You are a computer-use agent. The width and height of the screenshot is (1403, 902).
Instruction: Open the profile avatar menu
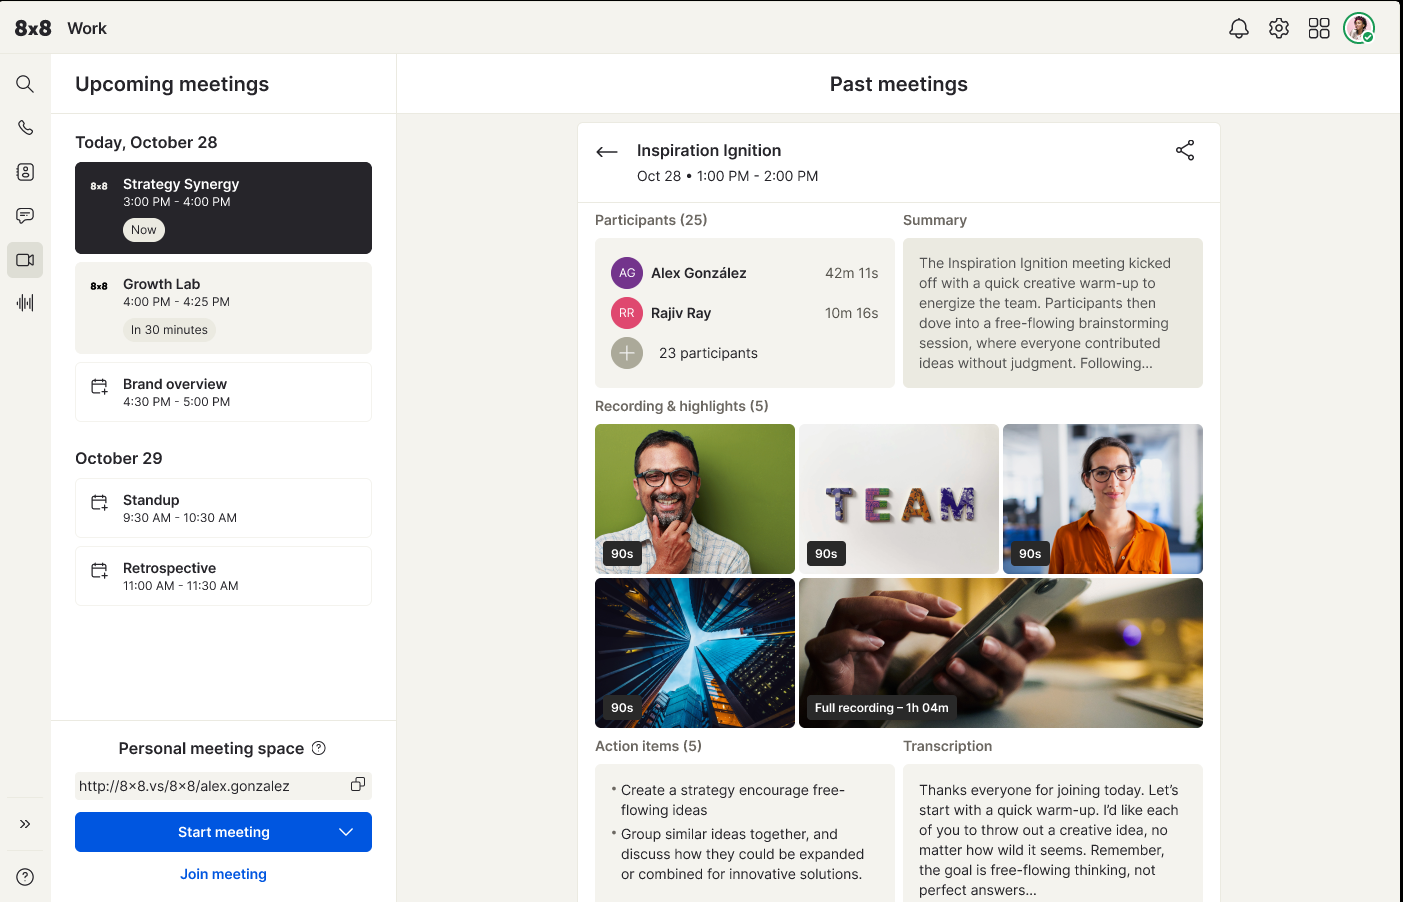click(1359, 28)
